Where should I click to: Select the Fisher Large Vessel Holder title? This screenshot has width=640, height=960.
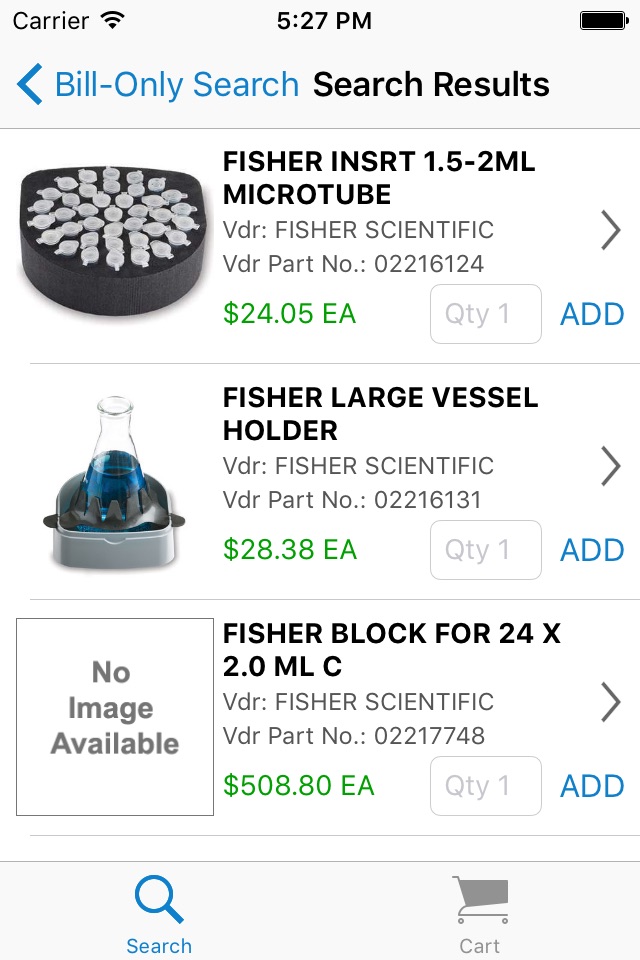[380, 414]
